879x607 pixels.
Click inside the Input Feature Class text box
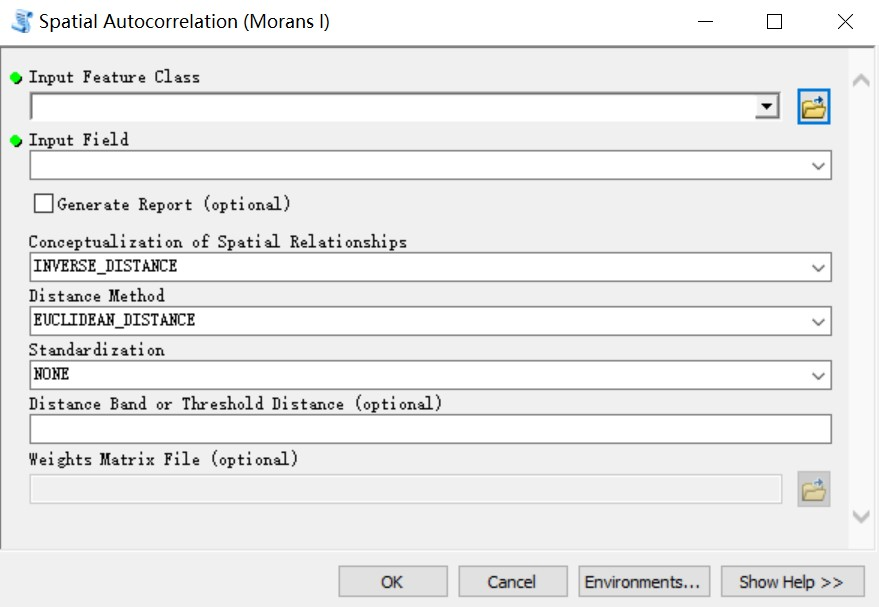click(x=392, y=106)
